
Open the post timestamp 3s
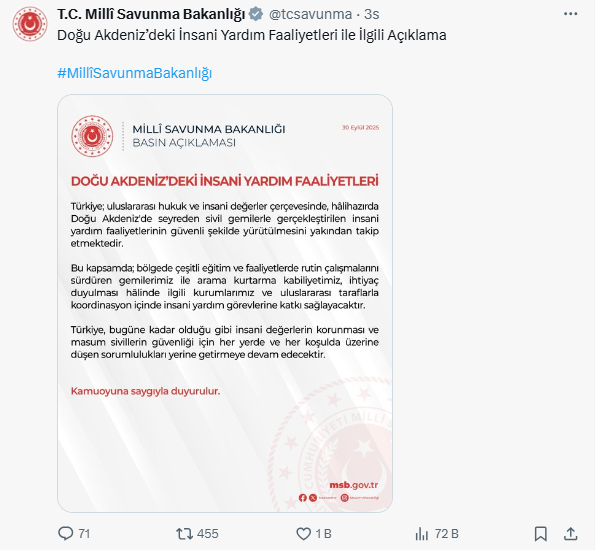pos(371,14)
